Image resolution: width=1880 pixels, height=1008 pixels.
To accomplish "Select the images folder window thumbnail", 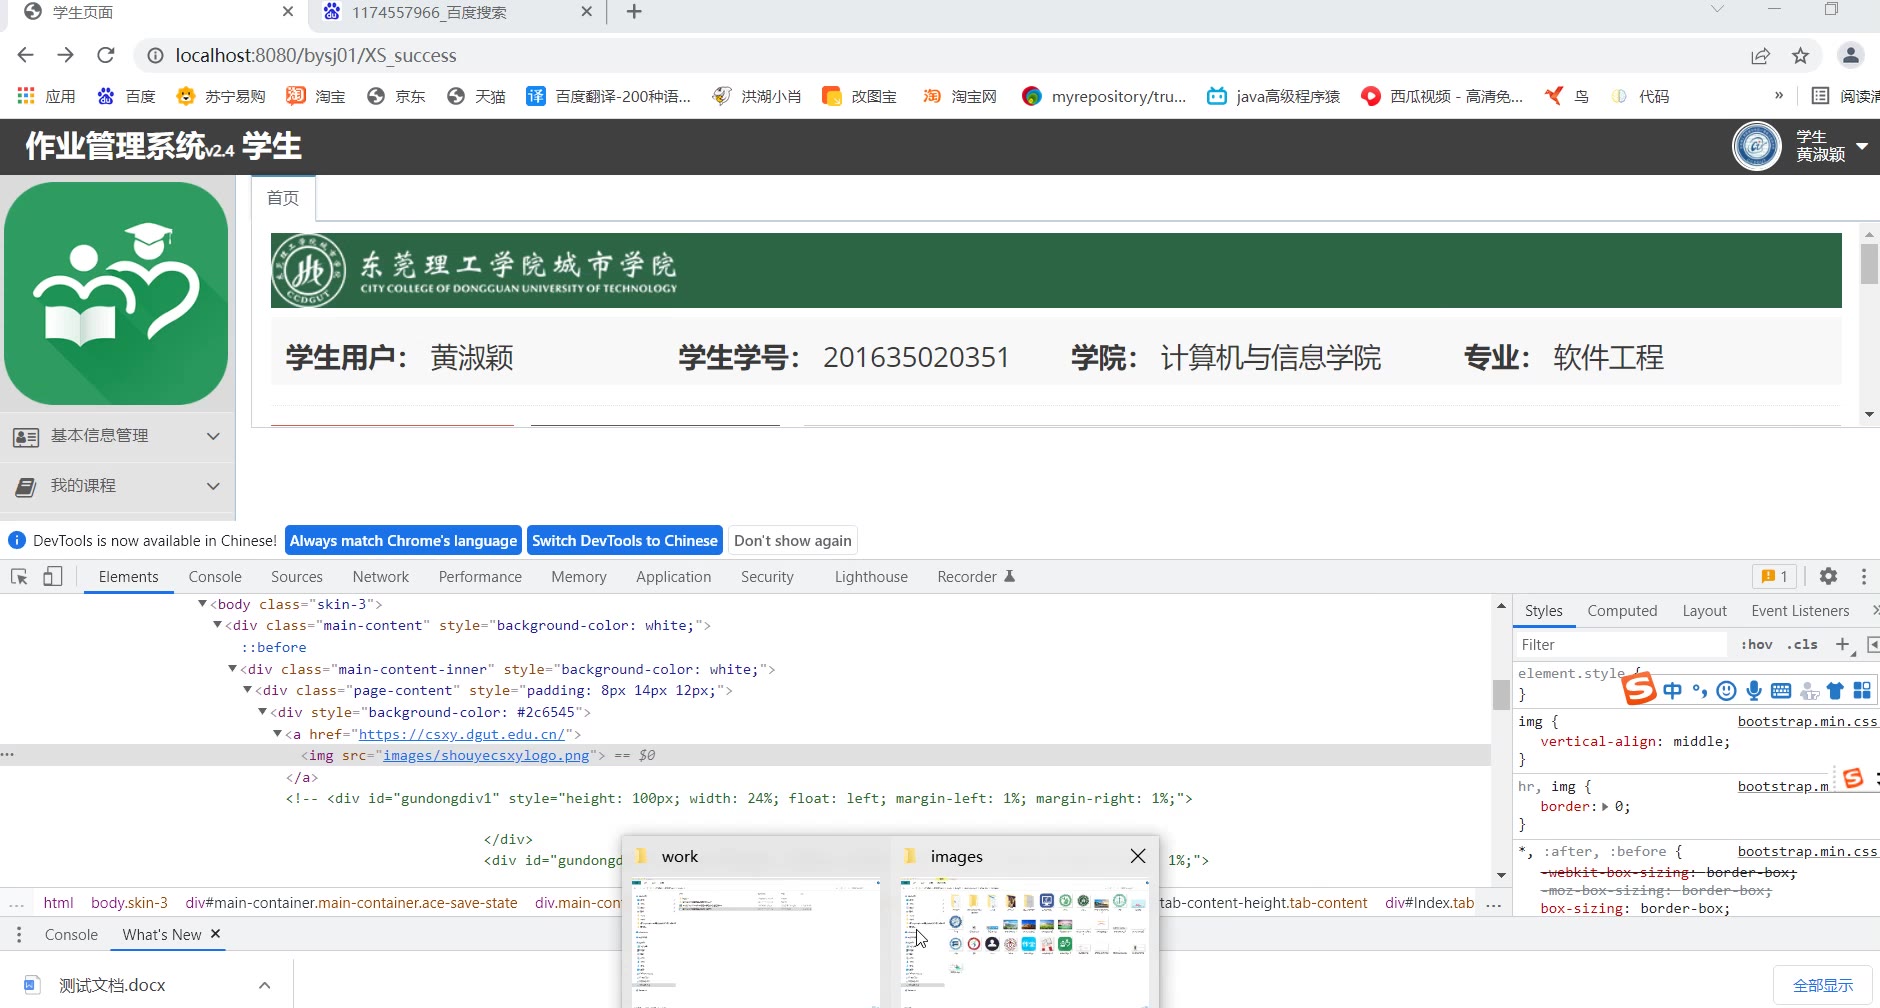I will coord(1024,940).
